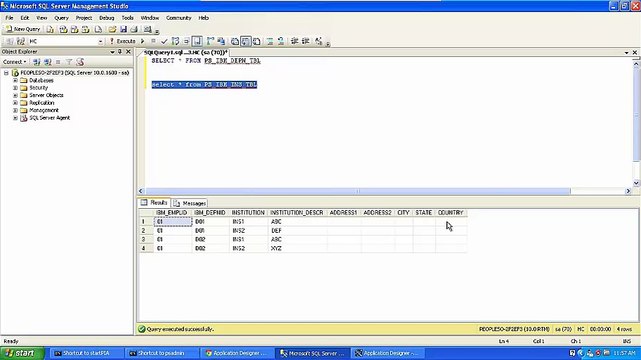Expand the Replication folder

coord(16,103)
